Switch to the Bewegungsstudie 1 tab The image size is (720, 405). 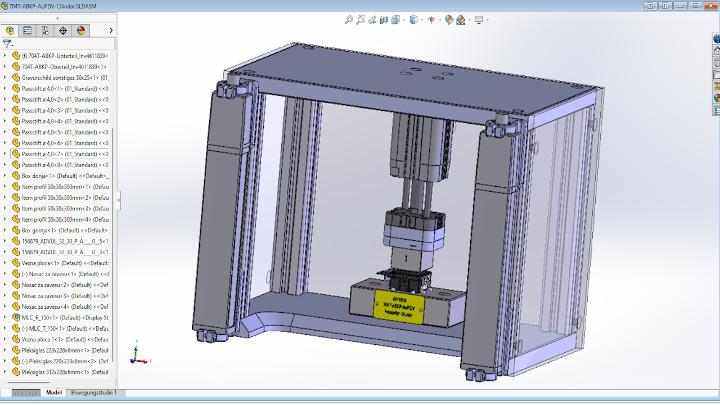92,393
